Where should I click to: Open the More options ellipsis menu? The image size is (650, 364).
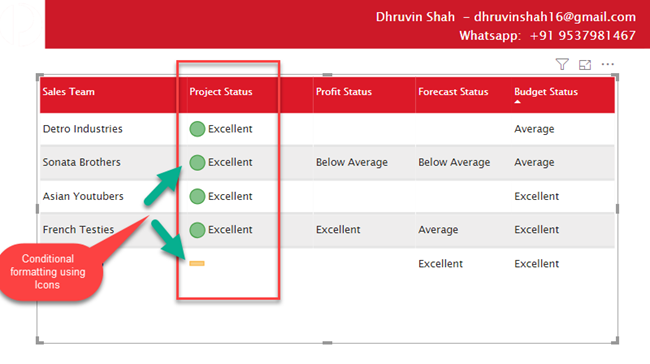pos(608,64)
